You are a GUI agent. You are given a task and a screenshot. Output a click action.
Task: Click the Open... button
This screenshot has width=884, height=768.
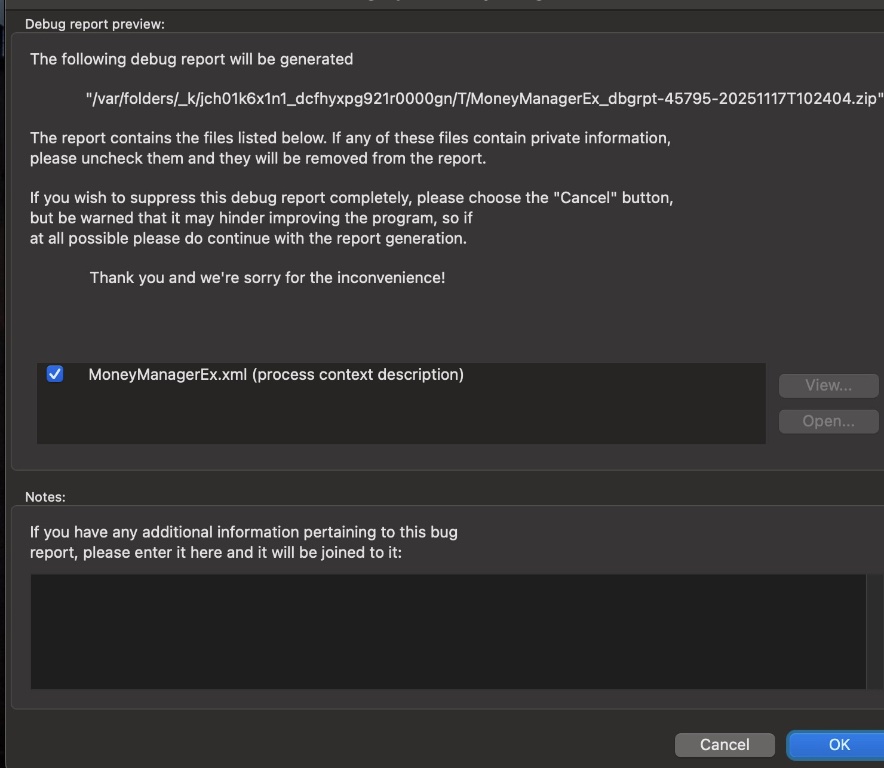(828, 421)
